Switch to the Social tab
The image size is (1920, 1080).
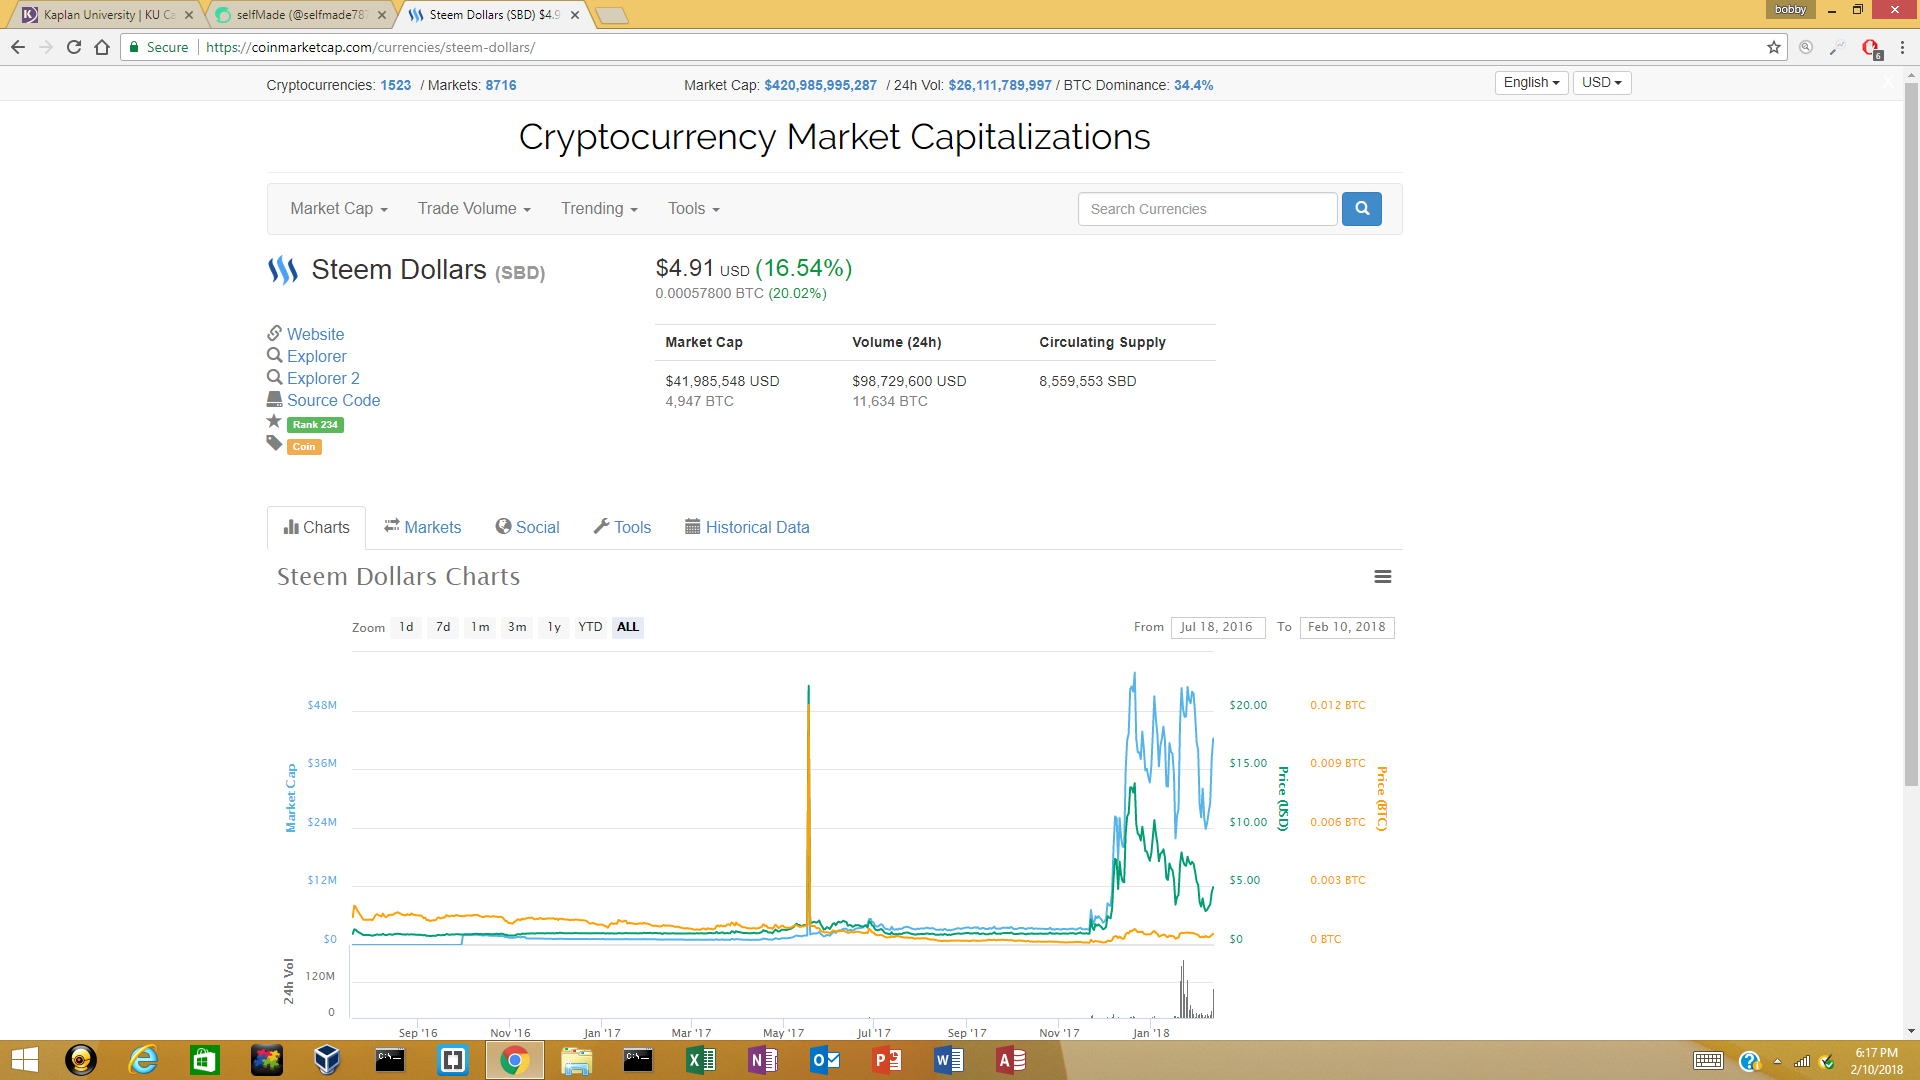[527, 527]
